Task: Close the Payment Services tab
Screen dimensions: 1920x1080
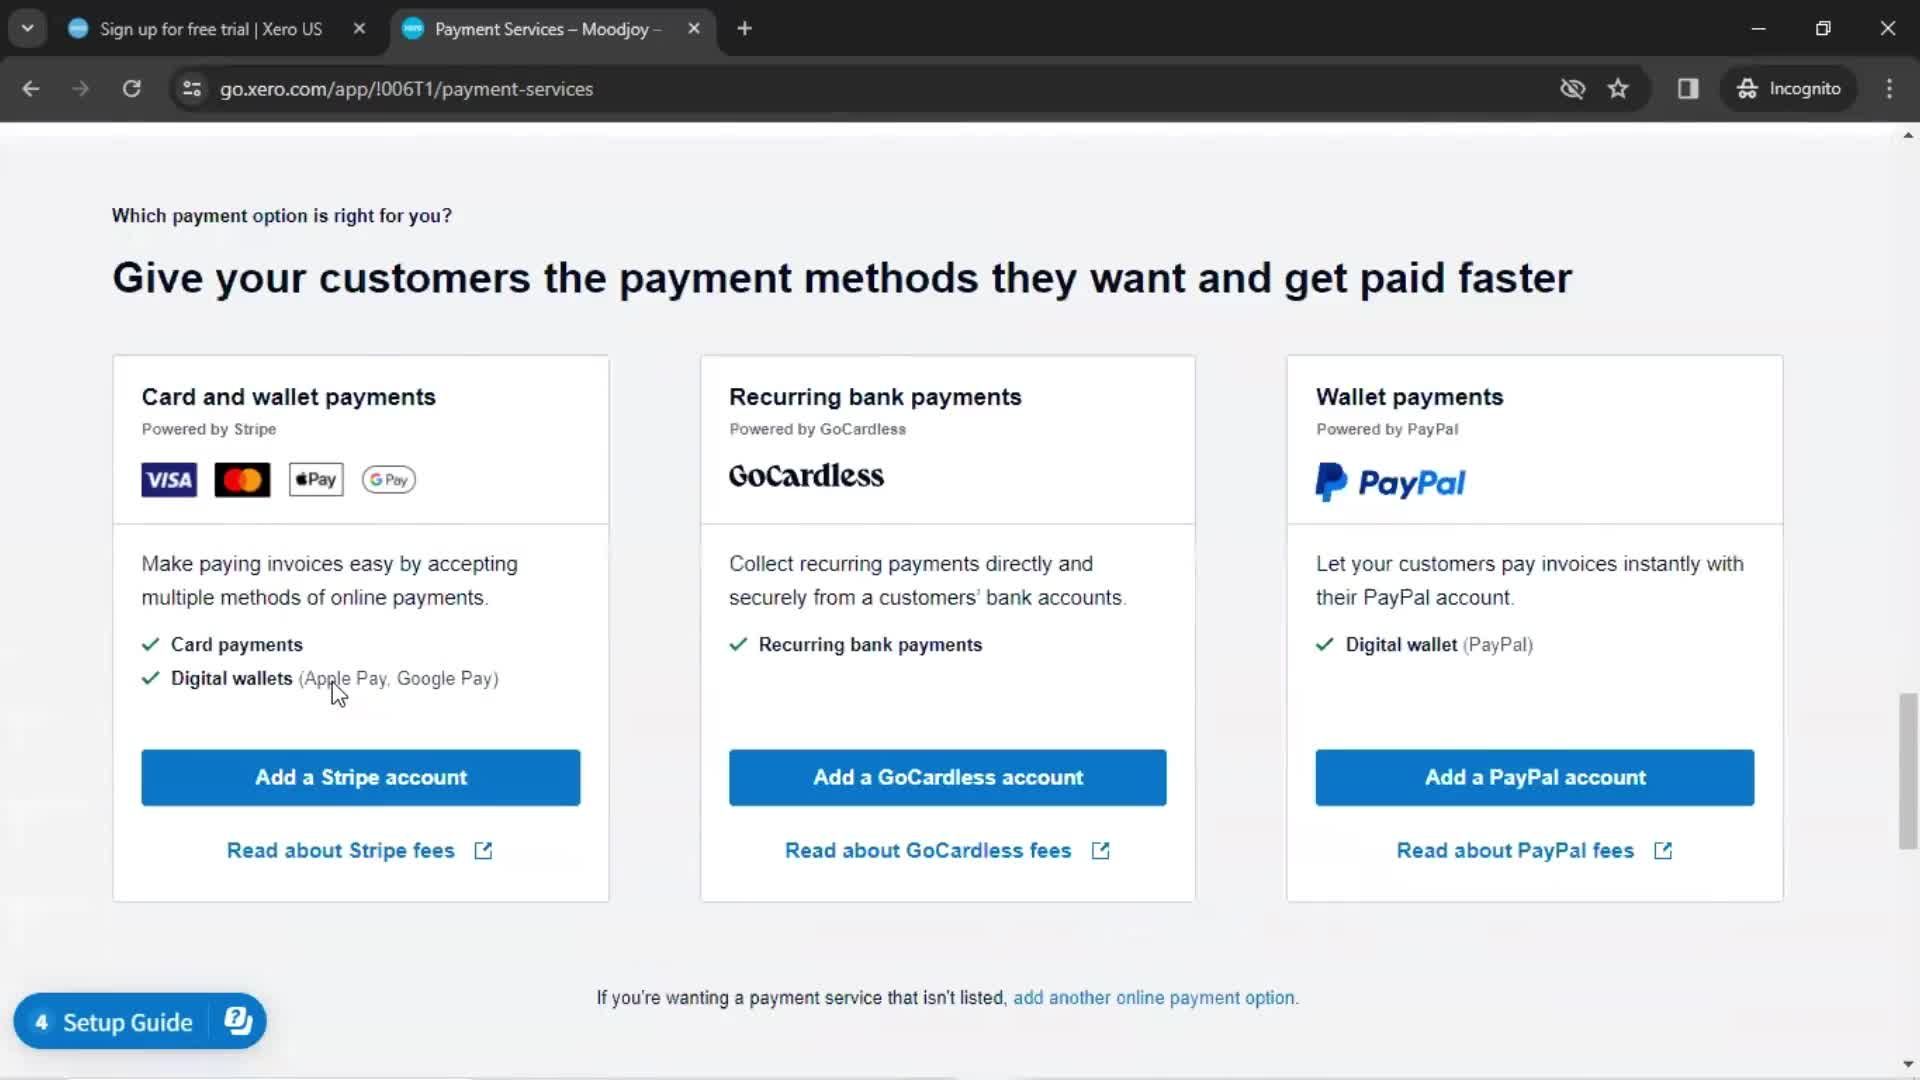Action: [694, 29]
